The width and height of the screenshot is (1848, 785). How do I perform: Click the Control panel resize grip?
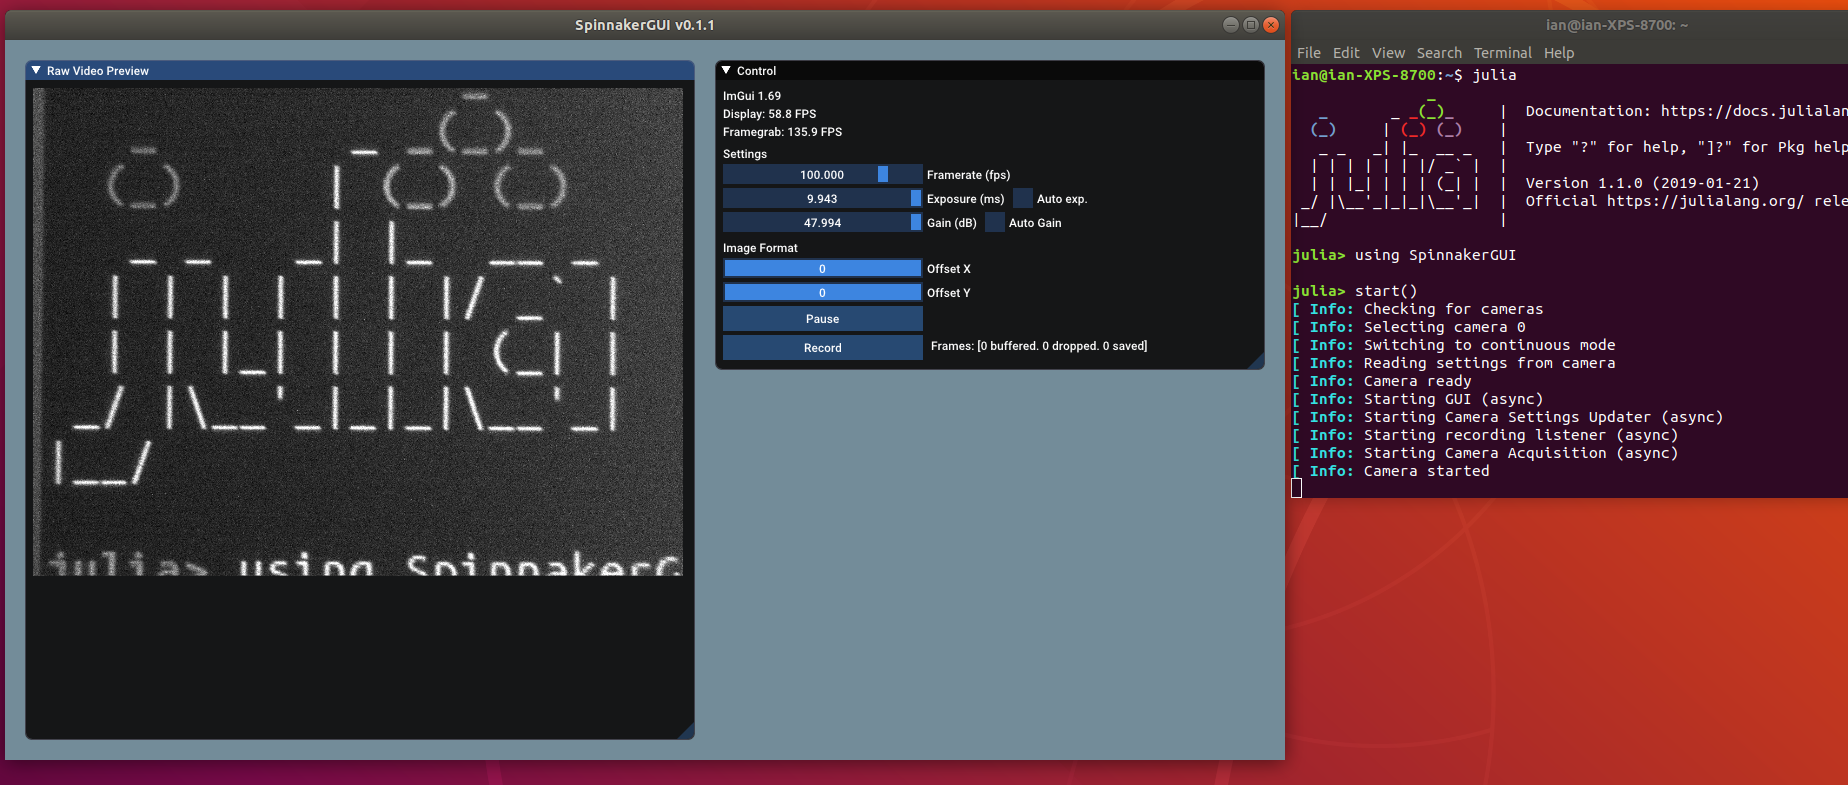tap(1257, 362)
